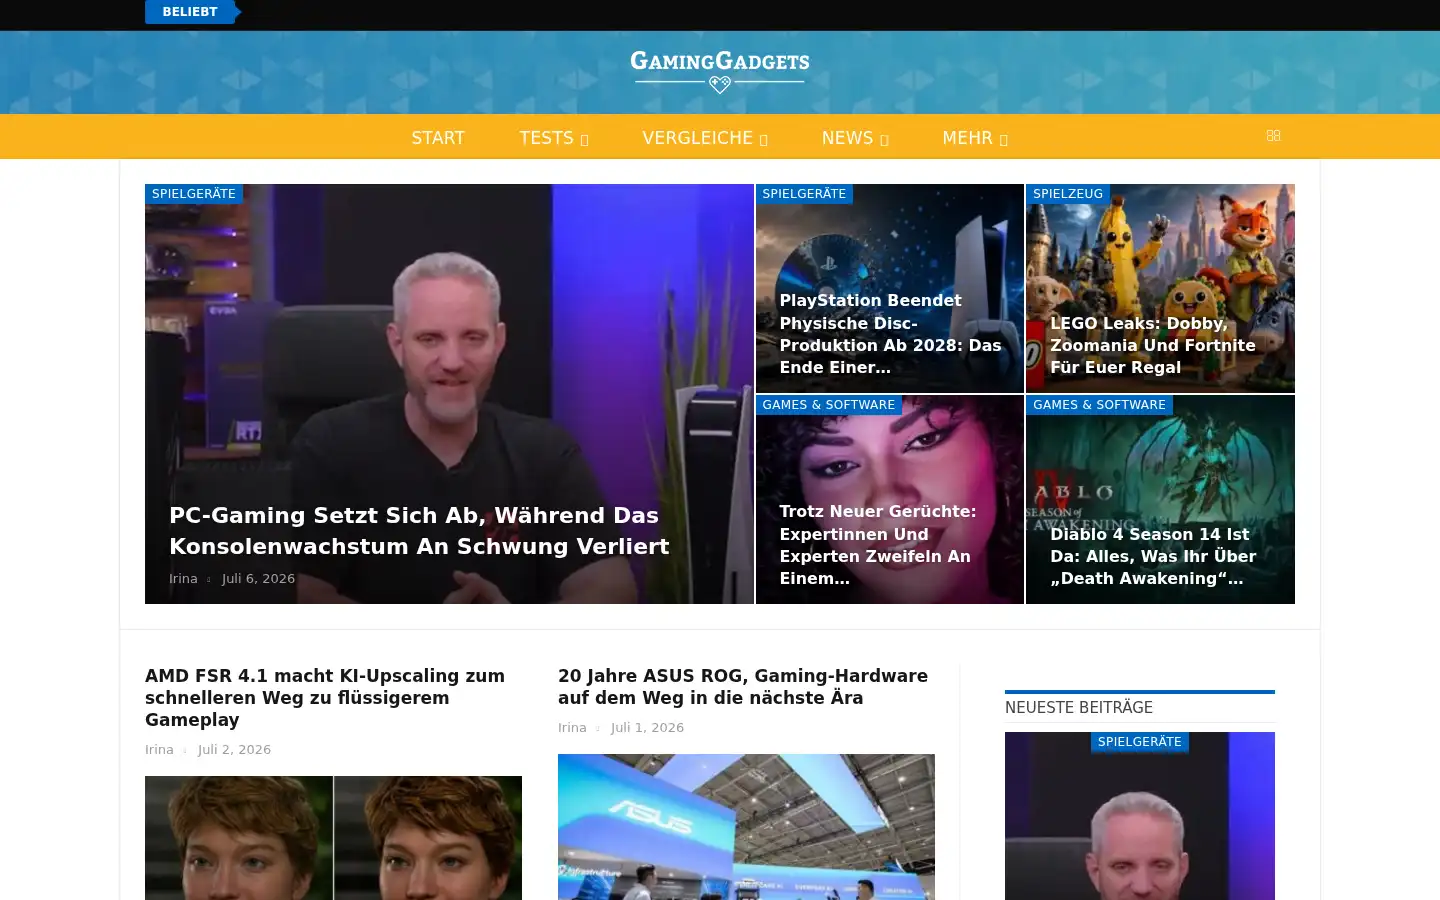
Task: Open LEGO Leaks Dobby Zoomania article
Action: coord(1153,345)
